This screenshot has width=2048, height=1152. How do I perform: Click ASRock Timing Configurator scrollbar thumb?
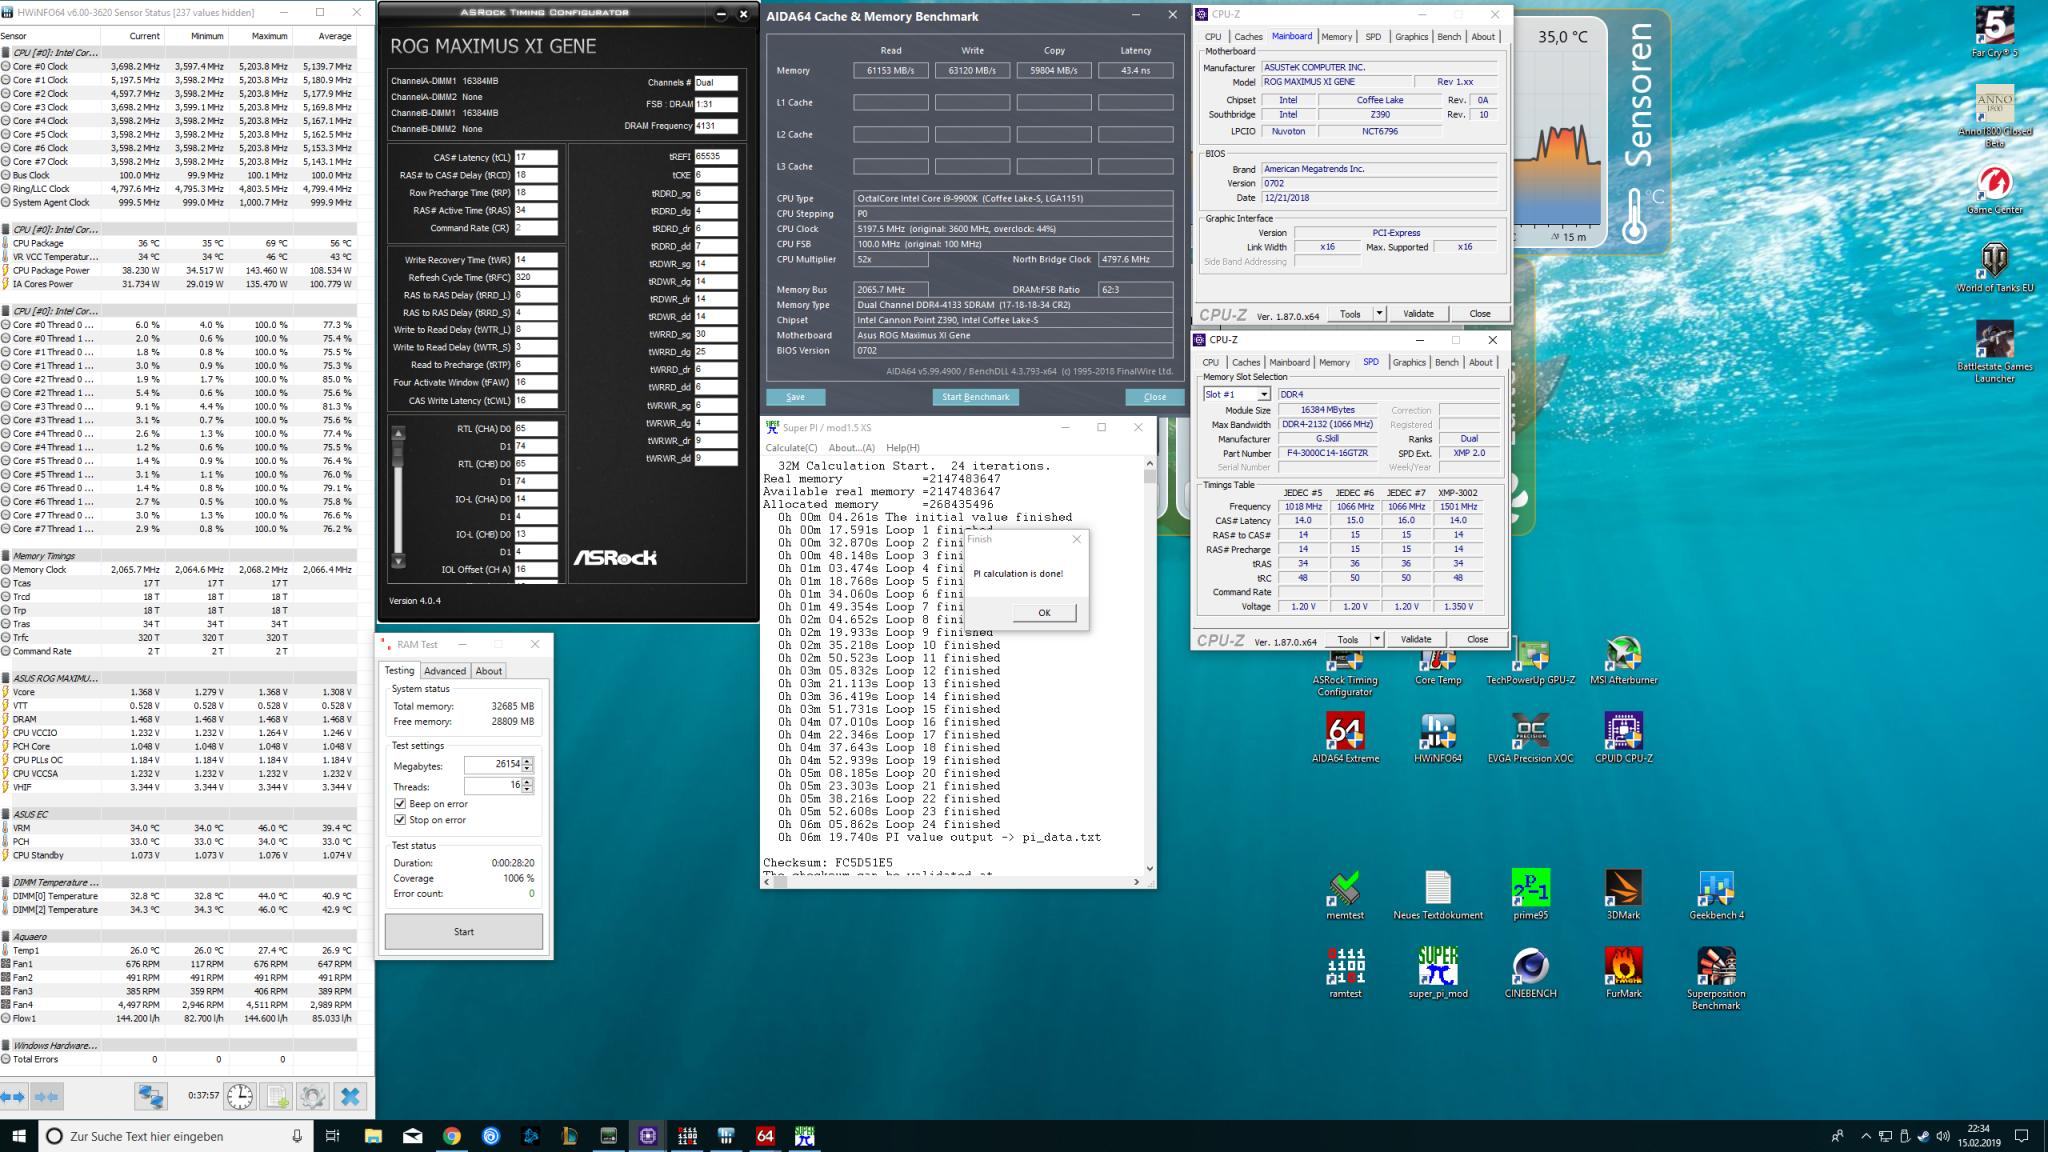point(398,454)
